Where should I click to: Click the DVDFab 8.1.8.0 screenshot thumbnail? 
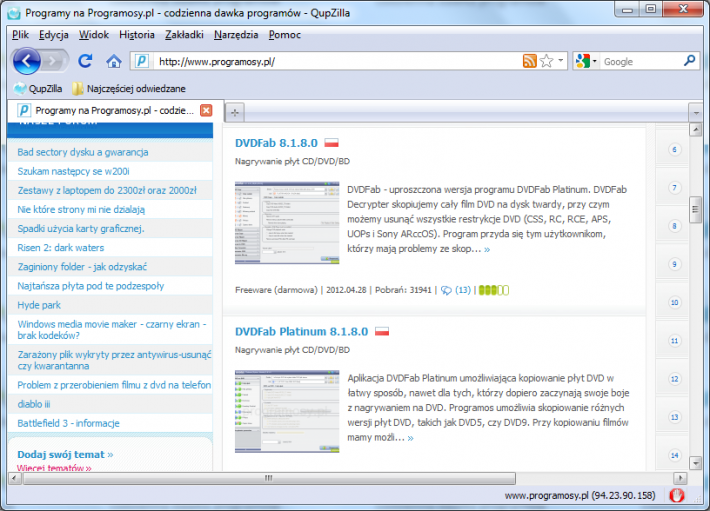coord(287,223)
